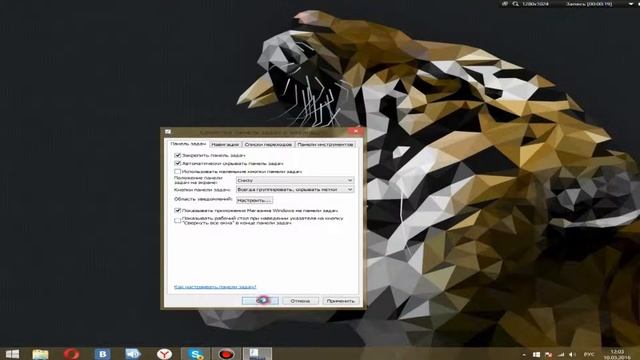Open the taskbar position dropdown showing Снизу
Screen dimensions: 640x360
295,180
